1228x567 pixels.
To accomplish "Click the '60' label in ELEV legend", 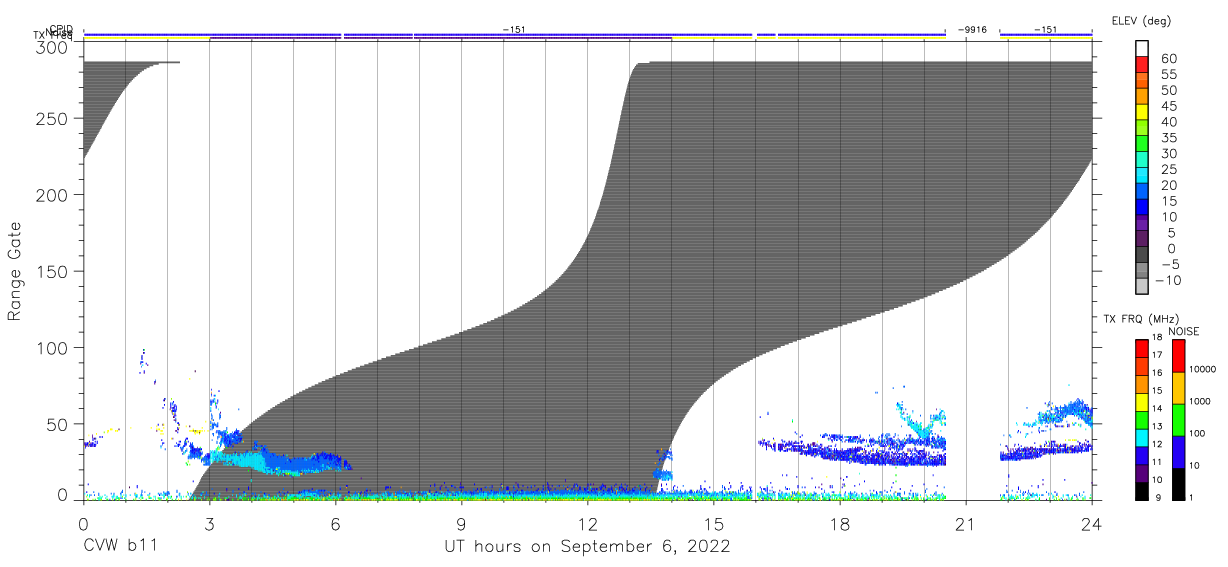I will (x=1168, y=58).
